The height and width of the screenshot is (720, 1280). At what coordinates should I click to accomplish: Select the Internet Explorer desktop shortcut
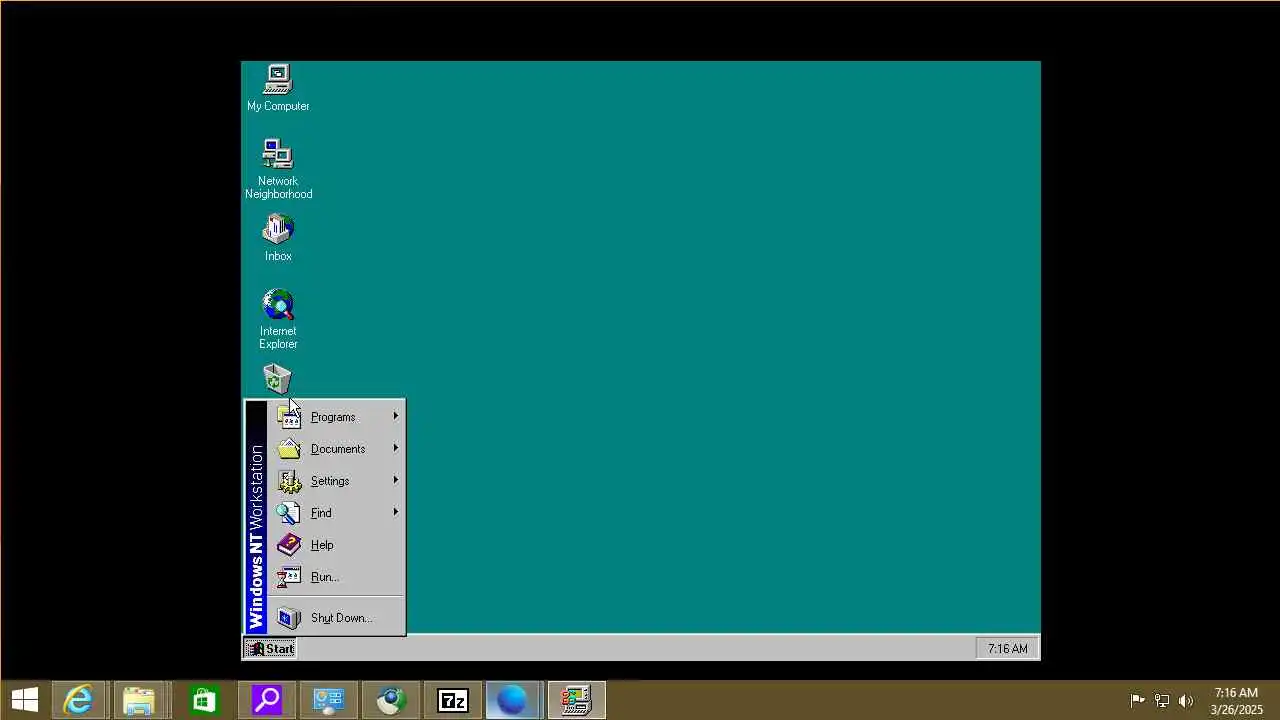[x=278, y=320]
